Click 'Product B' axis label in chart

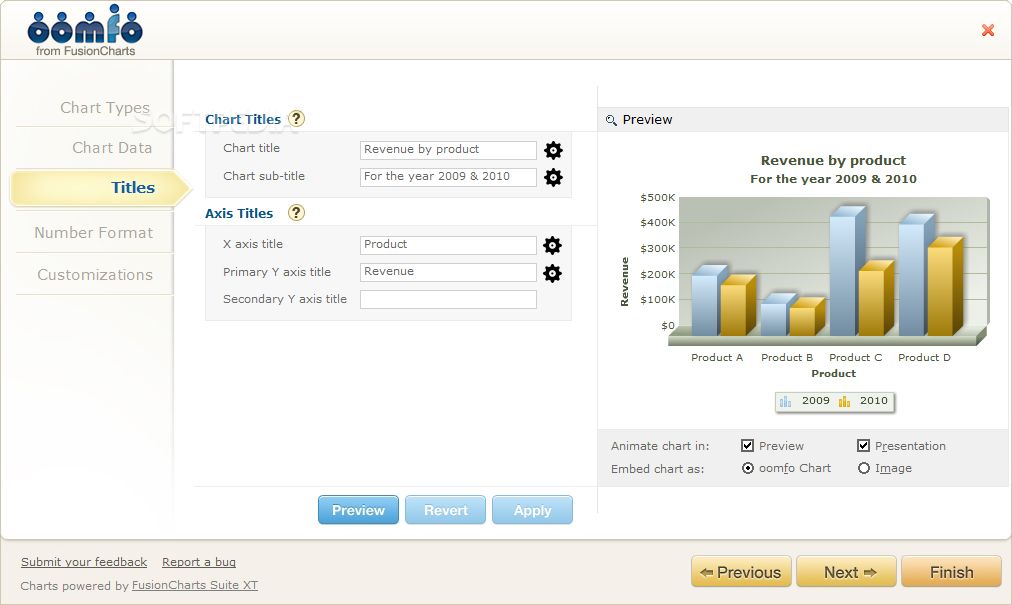pyautogui.click(x=787, y=358)
